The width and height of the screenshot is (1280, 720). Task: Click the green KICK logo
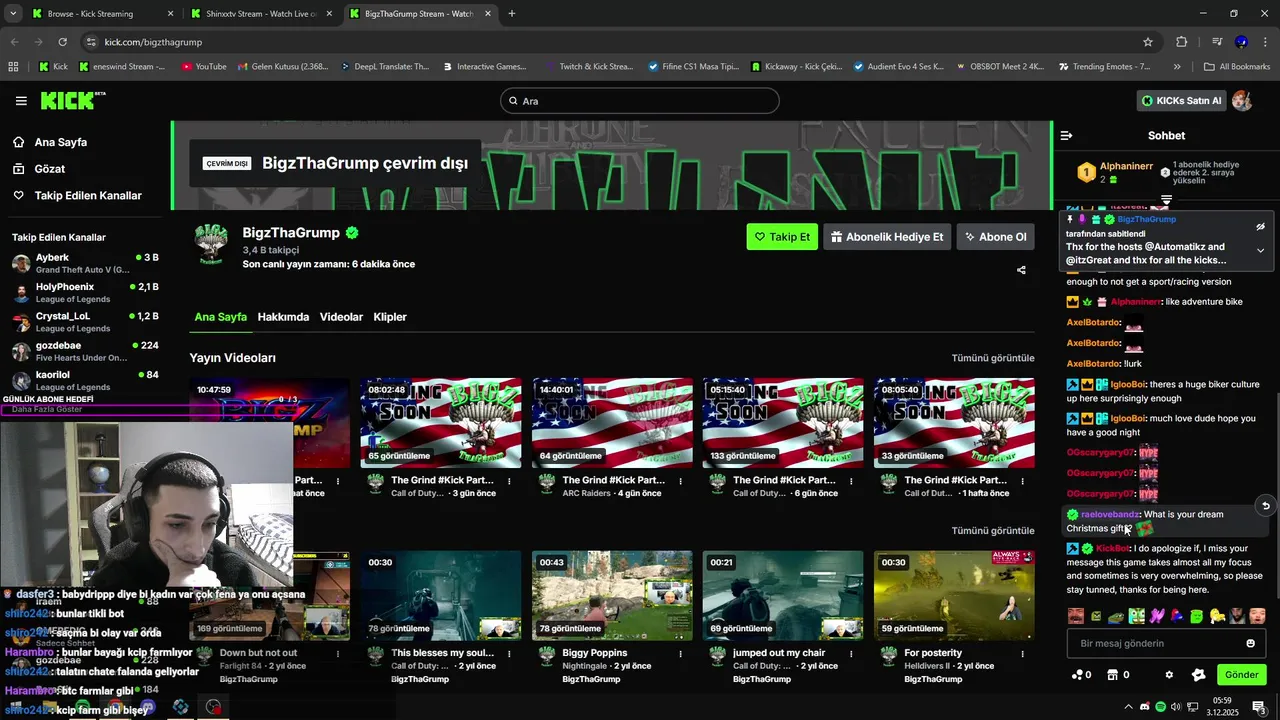coord(73,100)
